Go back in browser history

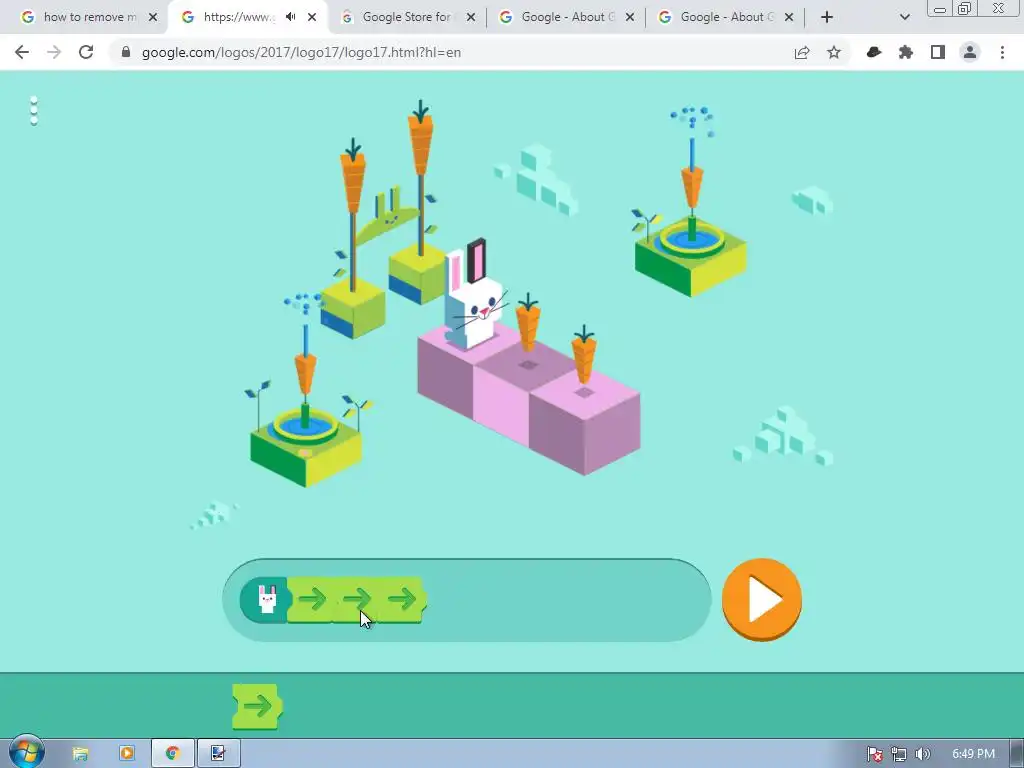(22, 52)
